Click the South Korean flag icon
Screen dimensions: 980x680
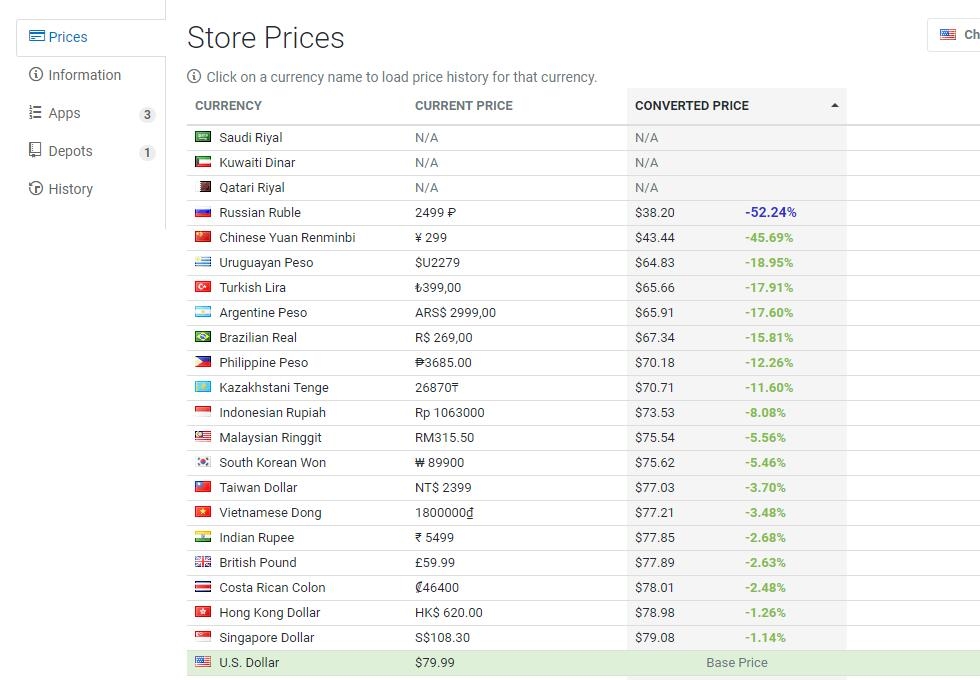click(x=202, y=462)
